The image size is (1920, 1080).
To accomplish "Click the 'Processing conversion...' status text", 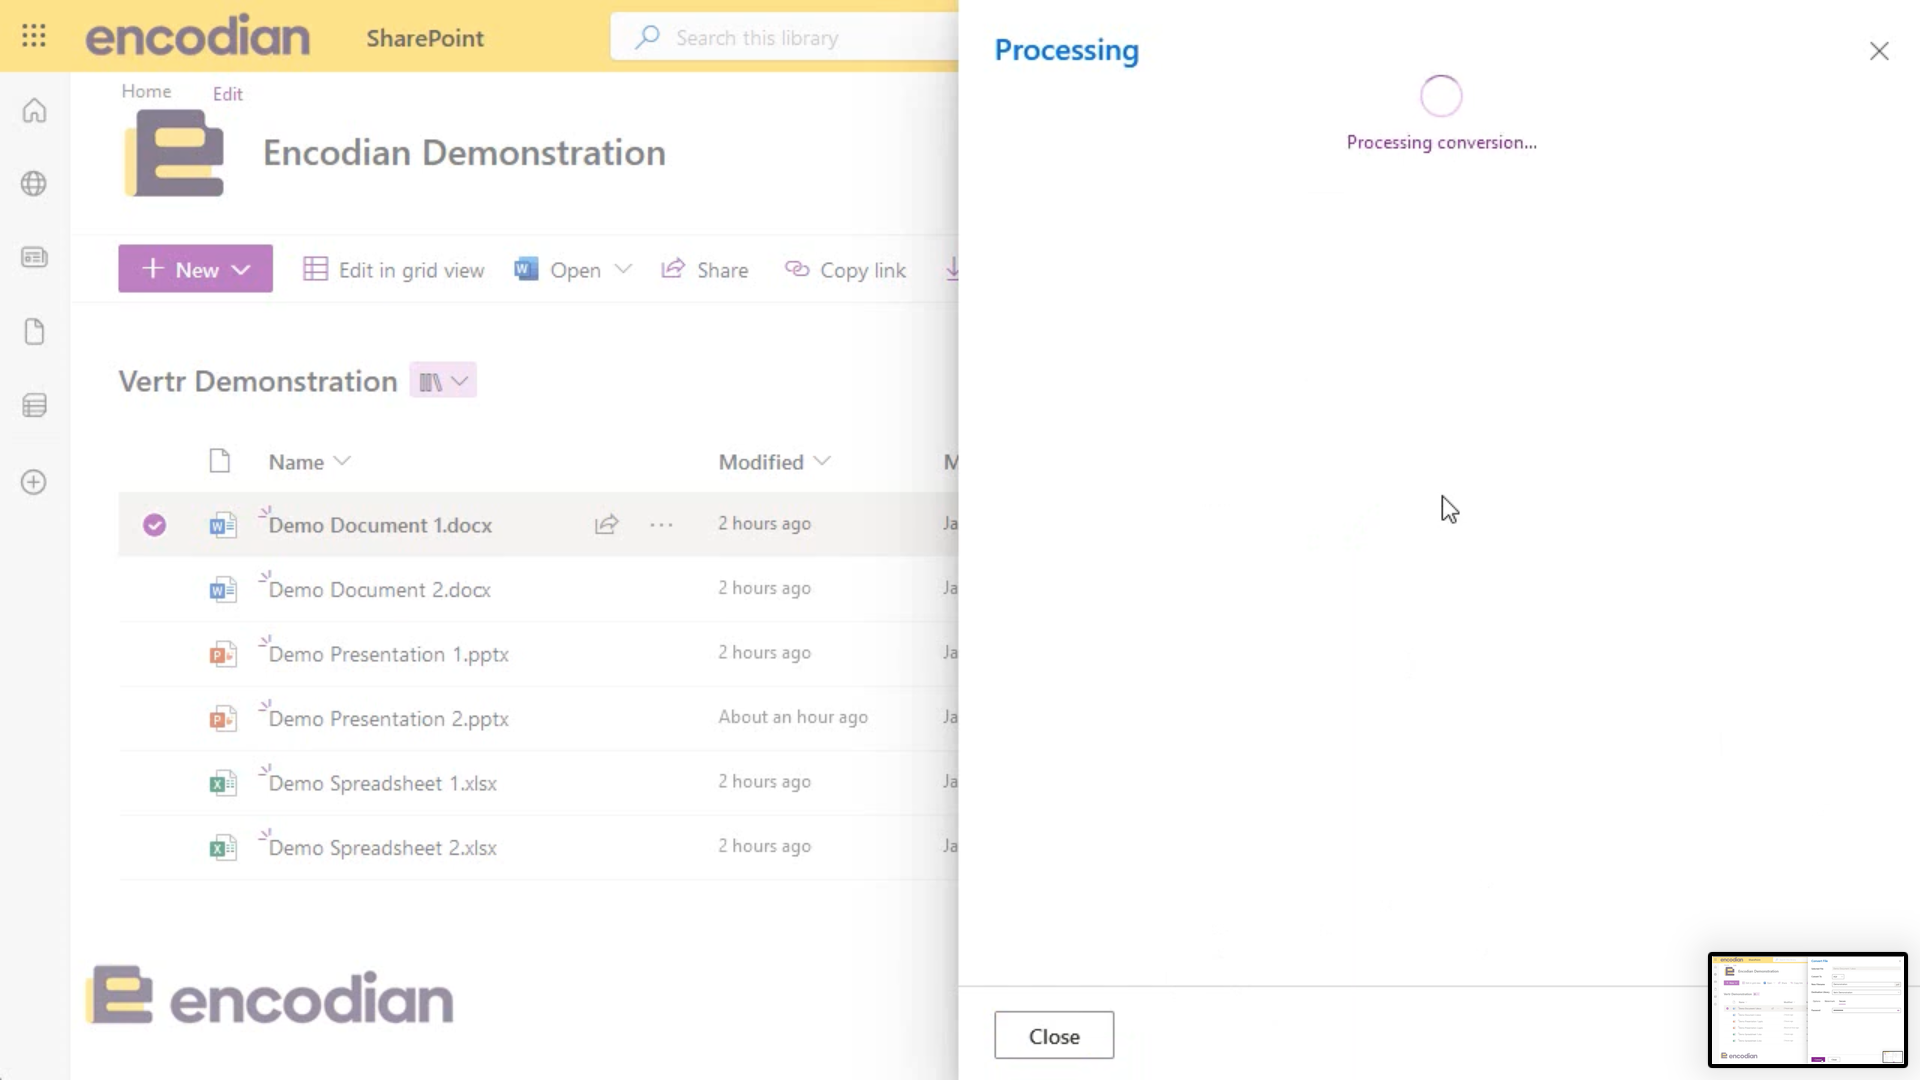I will point(1441,143).
